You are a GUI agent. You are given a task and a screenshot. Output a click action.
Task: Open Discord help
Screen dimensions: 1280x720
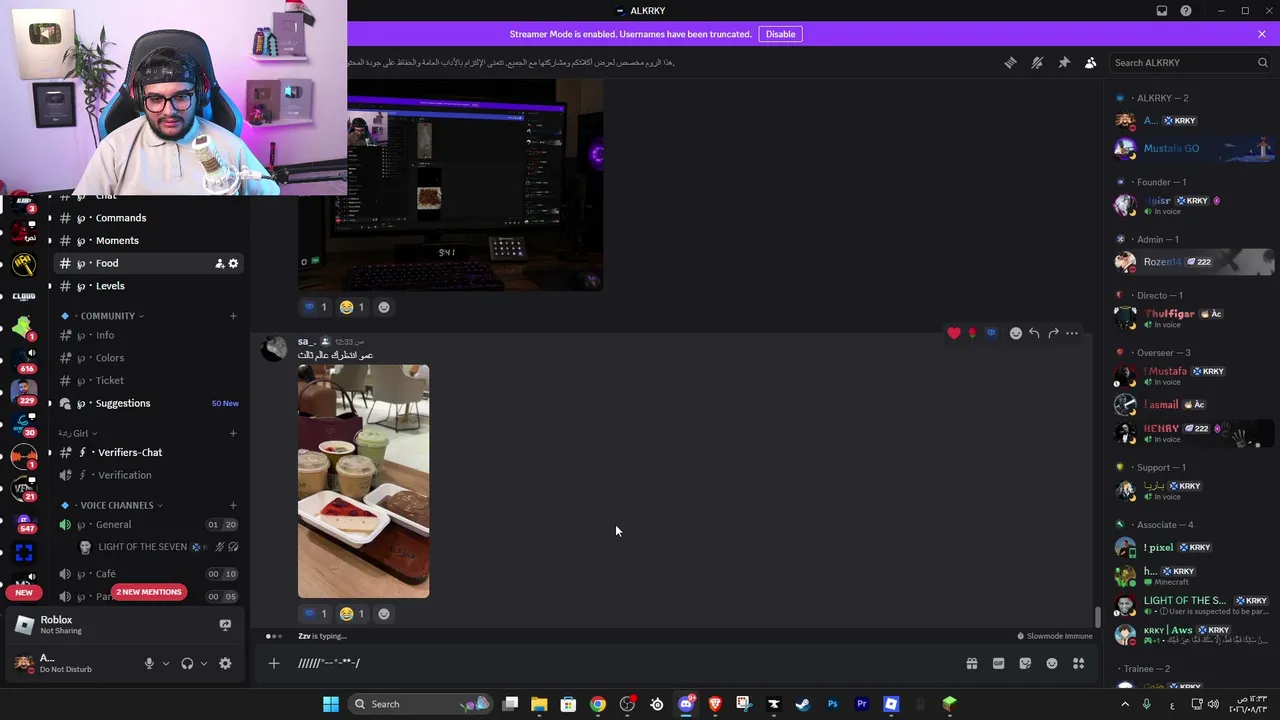tap(1186, 11)
